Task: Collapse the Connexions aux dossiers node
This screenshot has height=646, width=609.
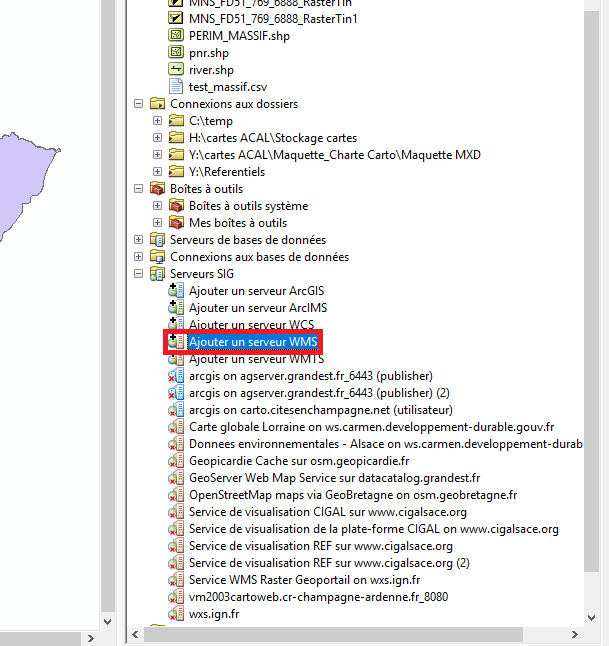Action: 138,103
